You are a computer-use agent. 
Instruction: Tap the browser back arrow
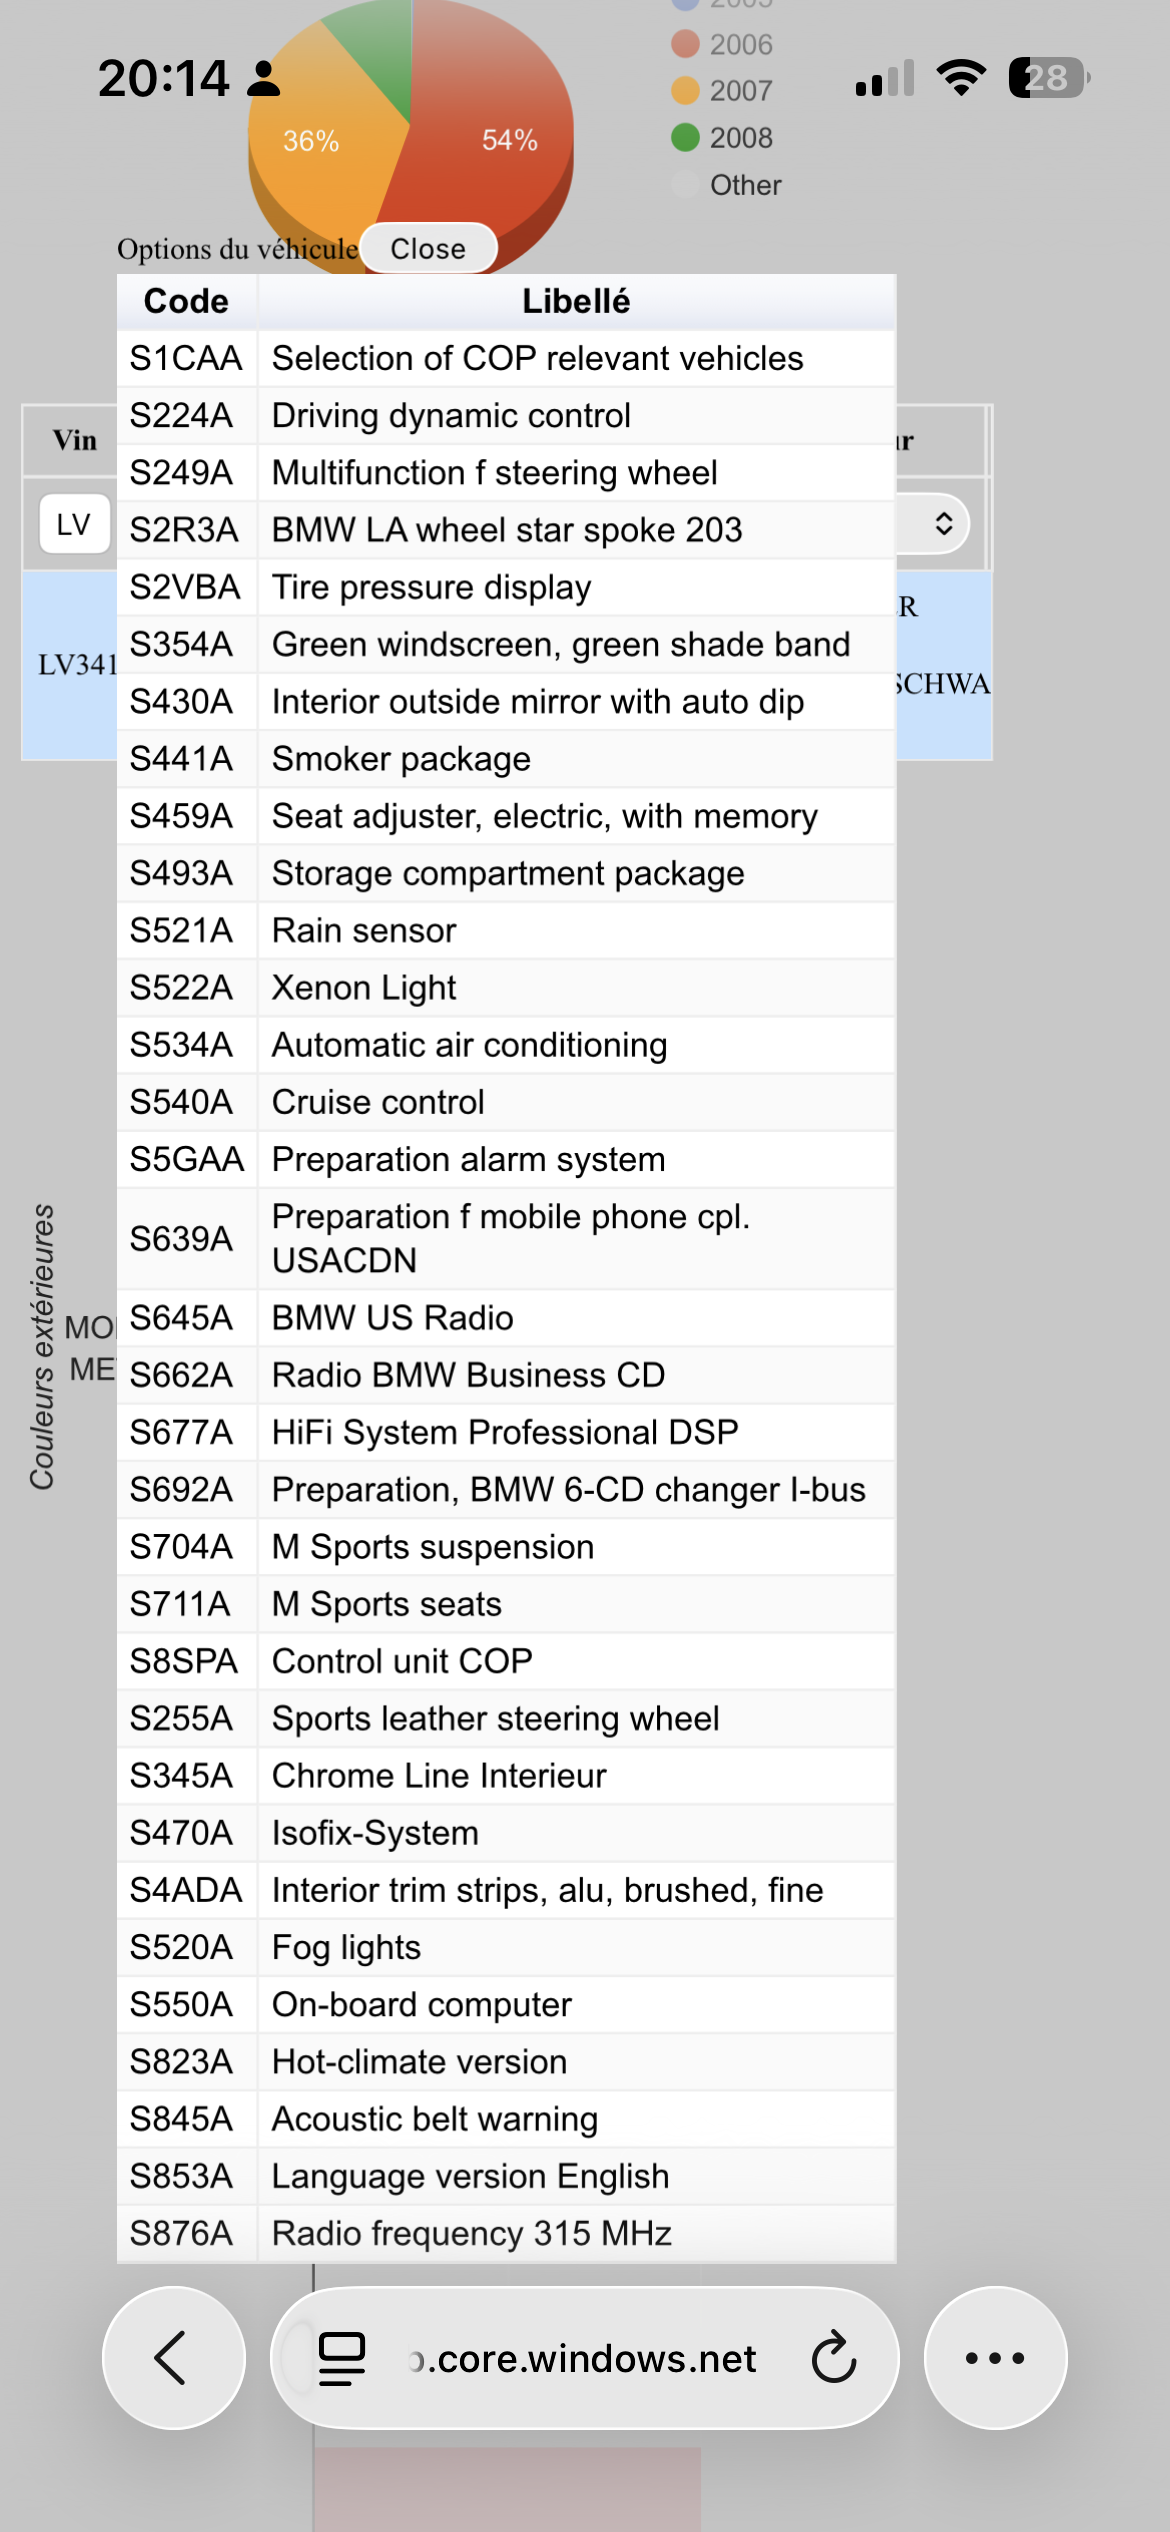pyautogui.click(x=173, y=2358)
